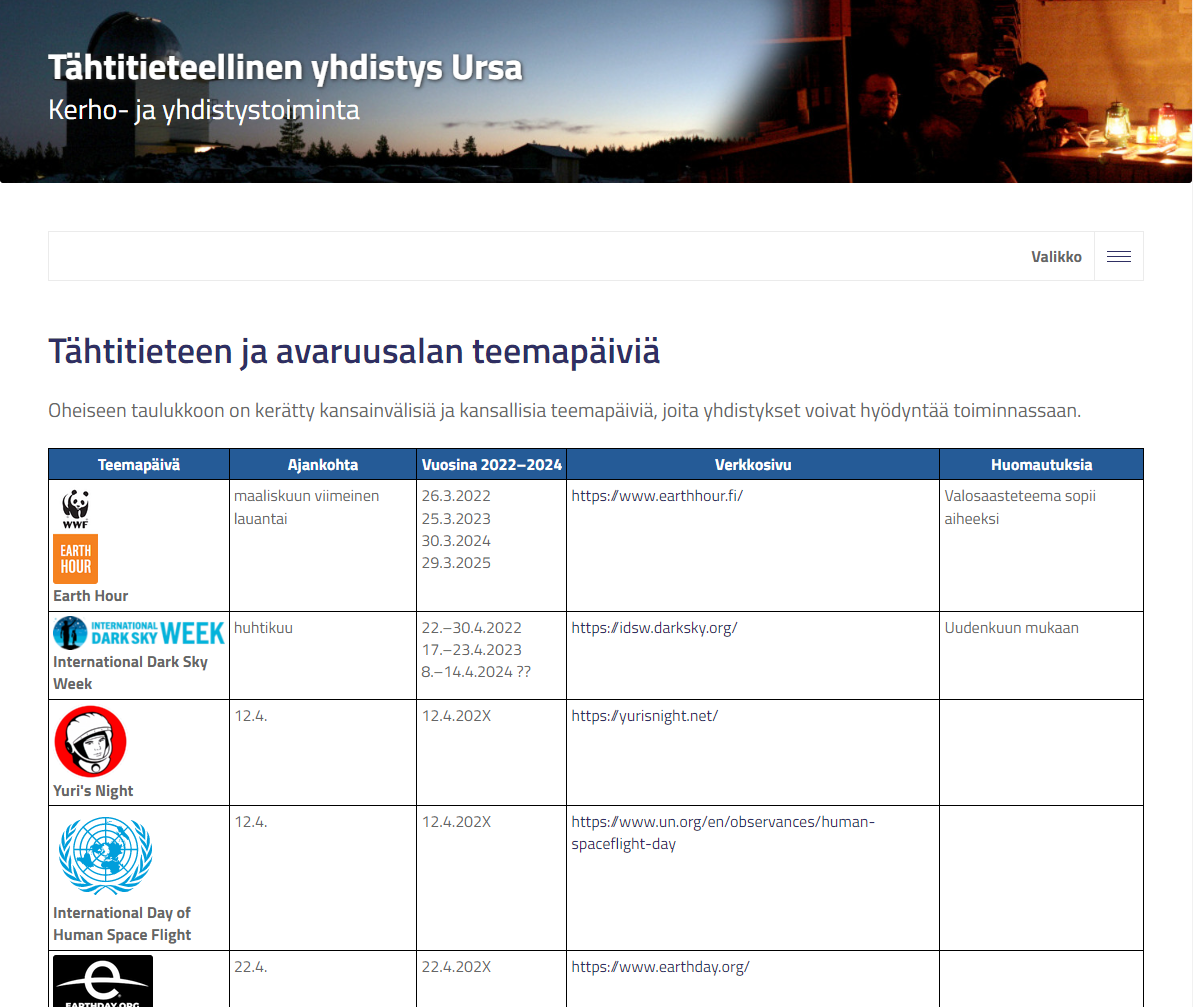Expand the Valikko menu label
This screenshot has width=1193, height=1007.
tap(1056, 257)
